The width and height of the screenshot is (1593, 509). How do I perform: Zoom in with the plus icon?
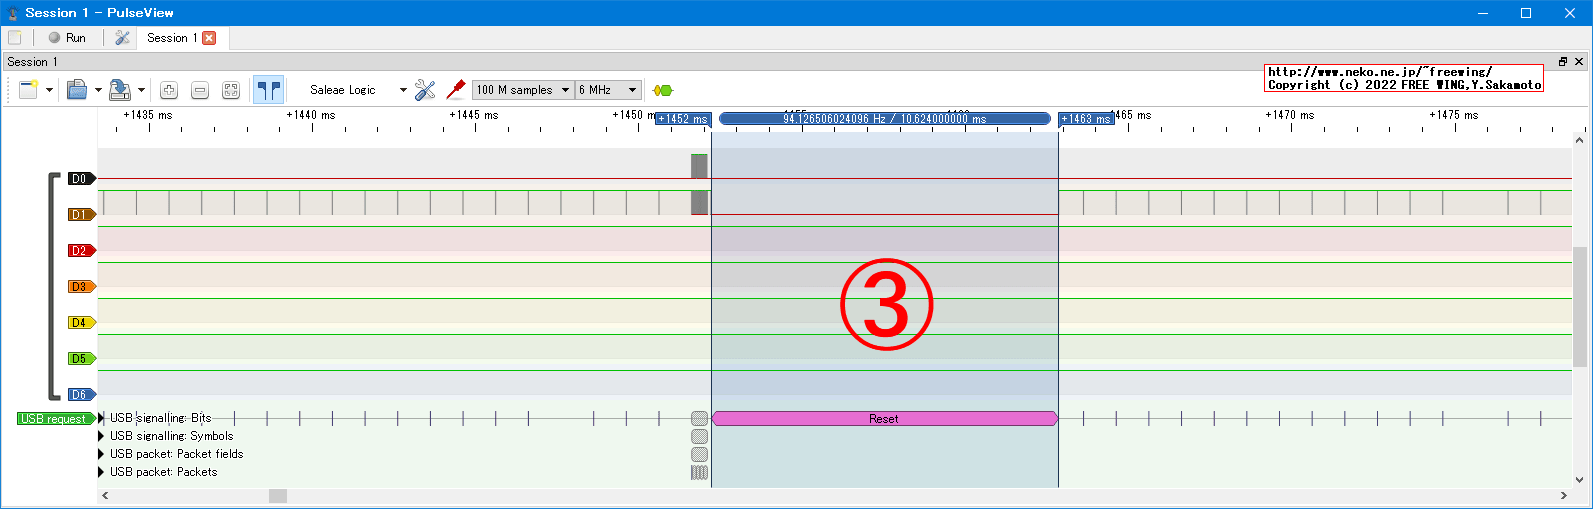(169, 90)
